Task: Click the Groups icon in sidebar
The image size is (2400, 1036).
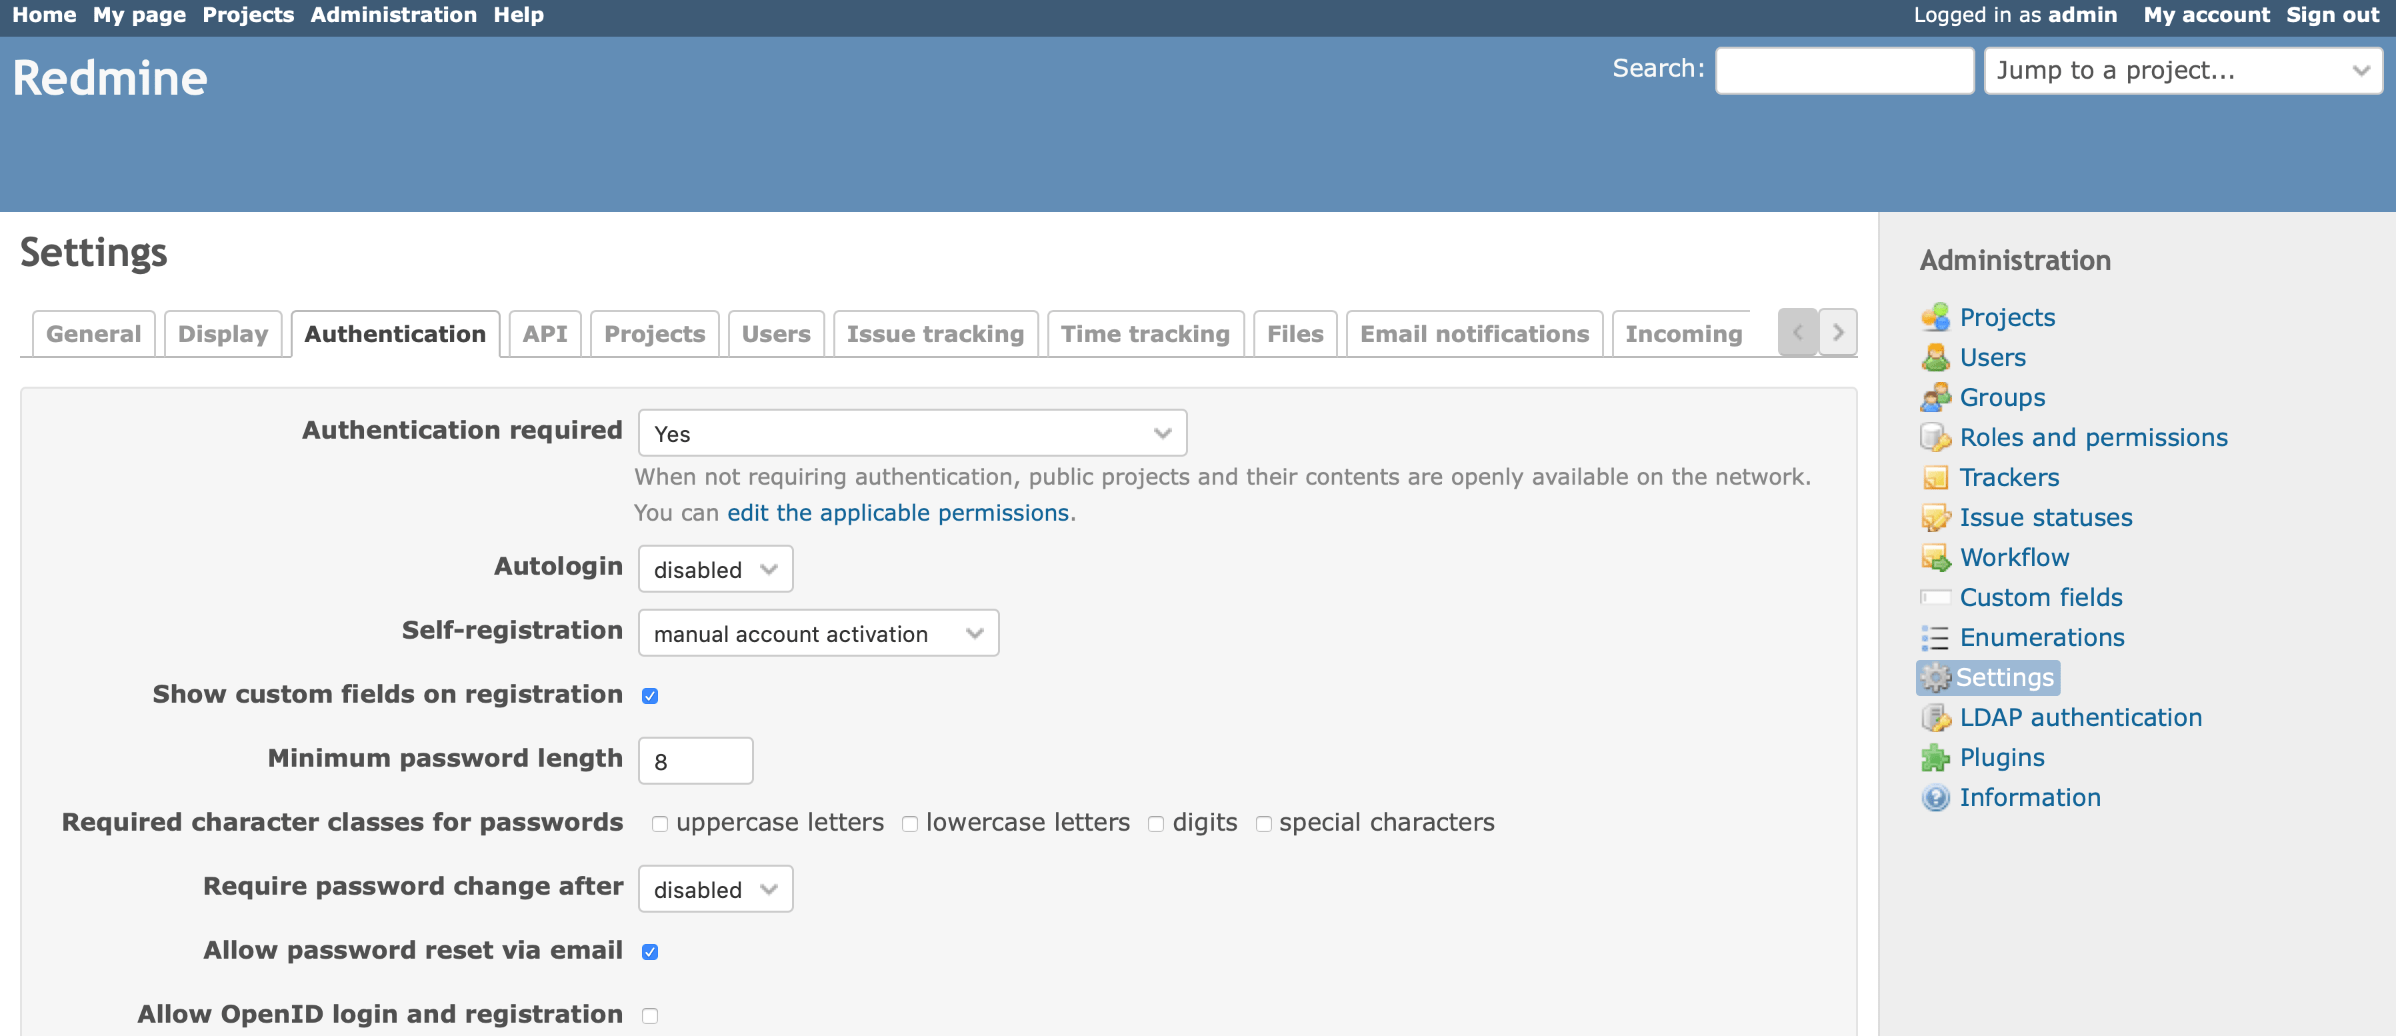Action: click(x=1935, y=397)
